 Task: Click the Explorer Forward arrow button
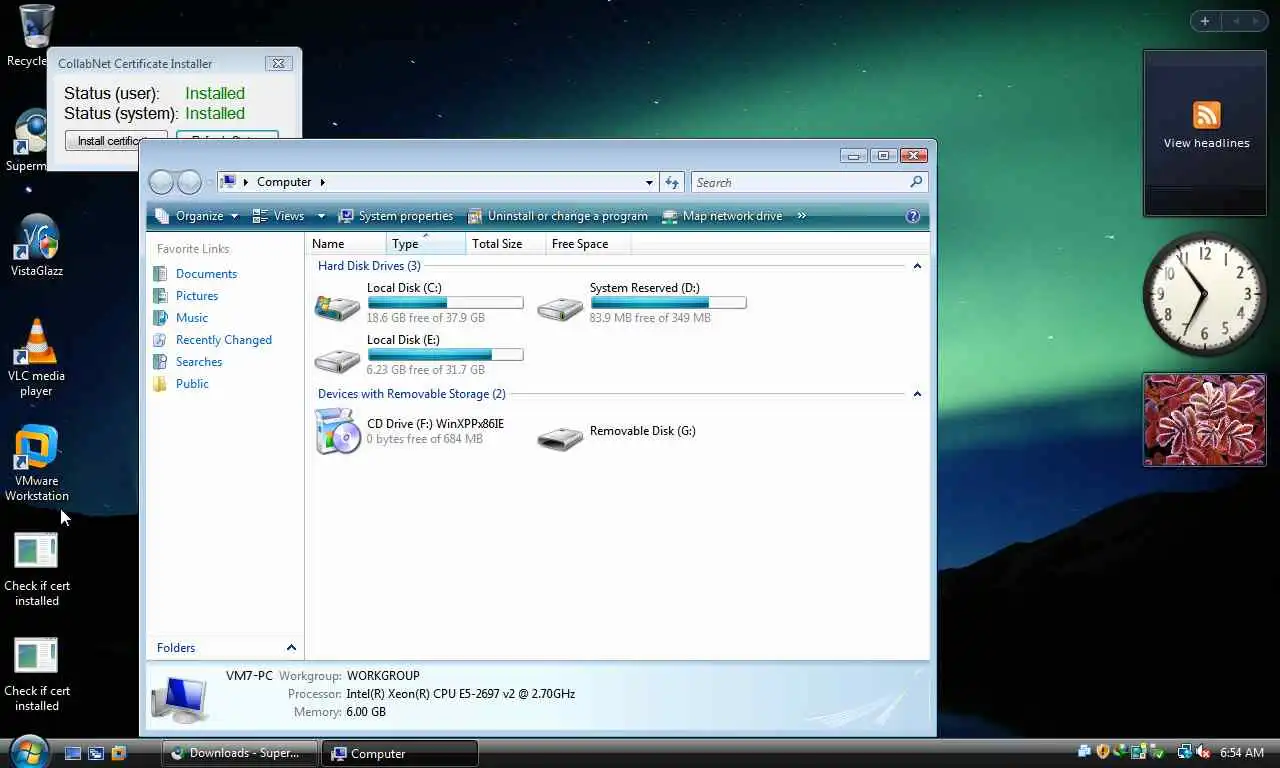pos(189,182)
